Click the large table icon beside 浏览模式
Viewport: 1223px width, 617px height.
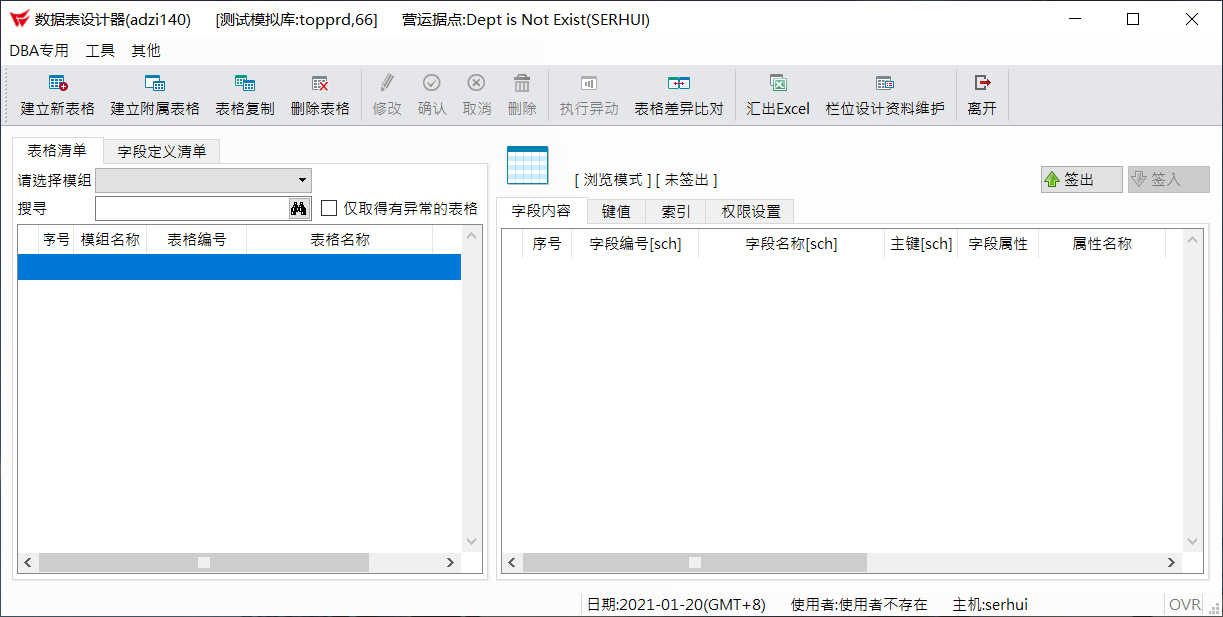pyautogui.click(x=527, y=165)
